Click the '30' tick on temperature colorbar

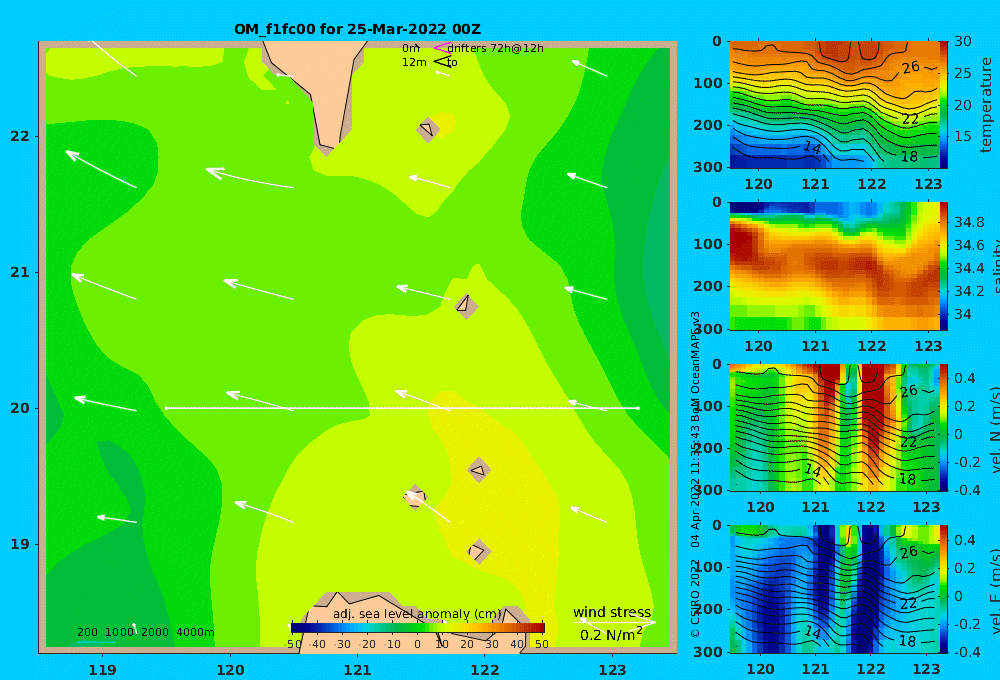(x=963, y=41)
